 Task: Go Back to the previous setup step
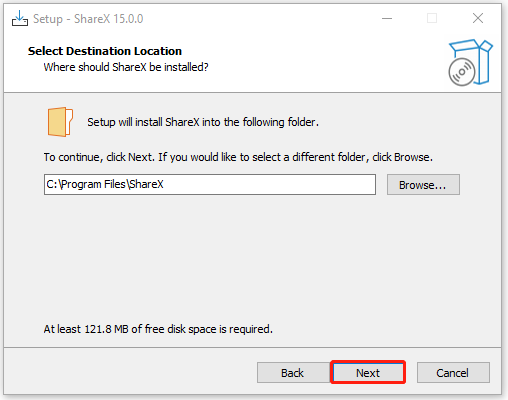pyautogui.click(x=292, y=373)
